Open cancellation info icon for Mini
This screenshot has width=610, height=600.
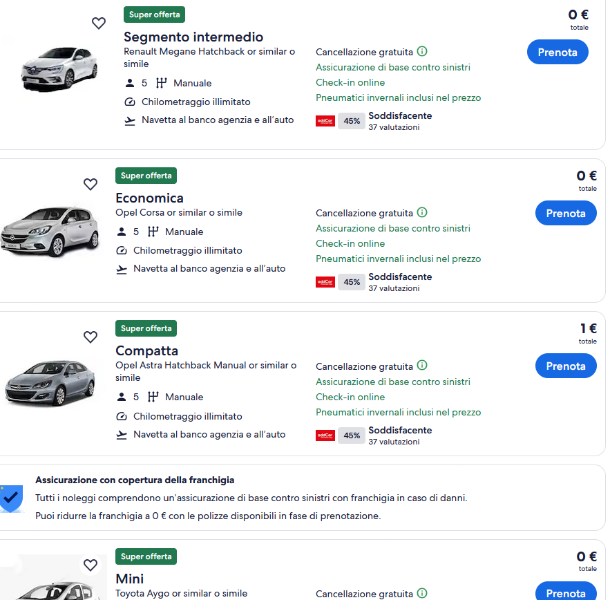pos(422,593)
